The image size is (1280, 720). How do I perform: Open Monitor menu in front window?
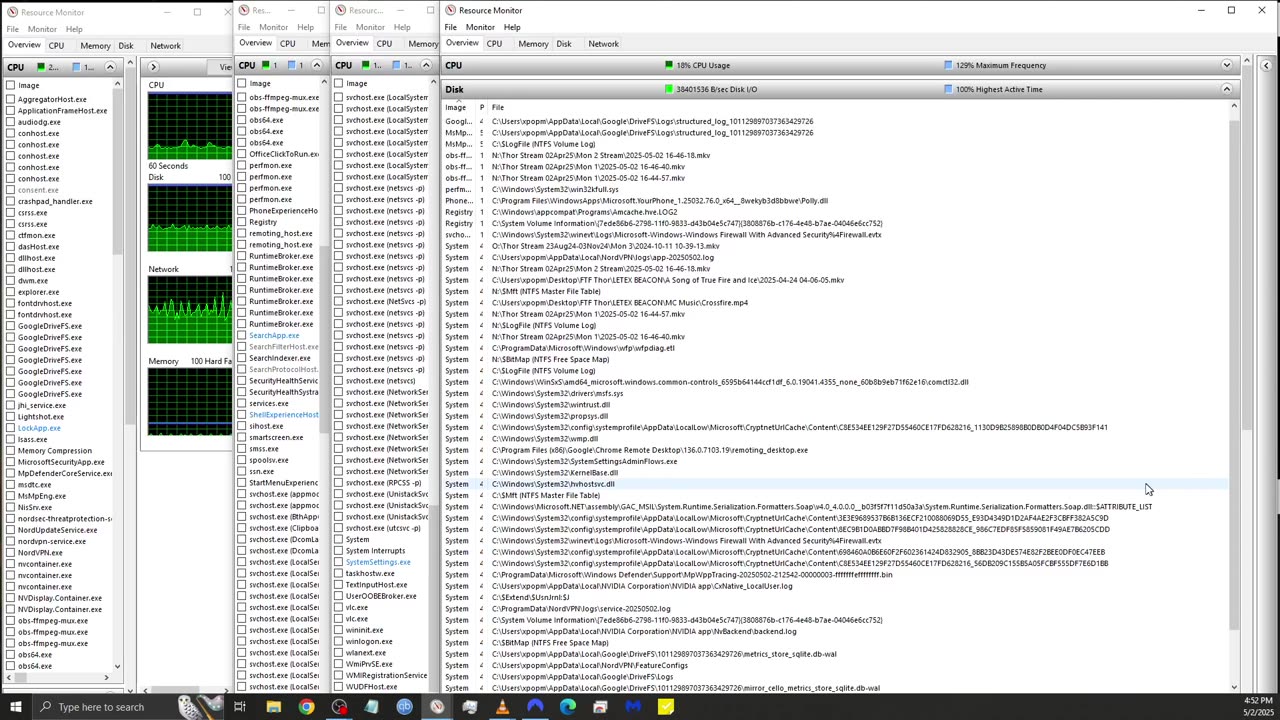tap(480, 27)
